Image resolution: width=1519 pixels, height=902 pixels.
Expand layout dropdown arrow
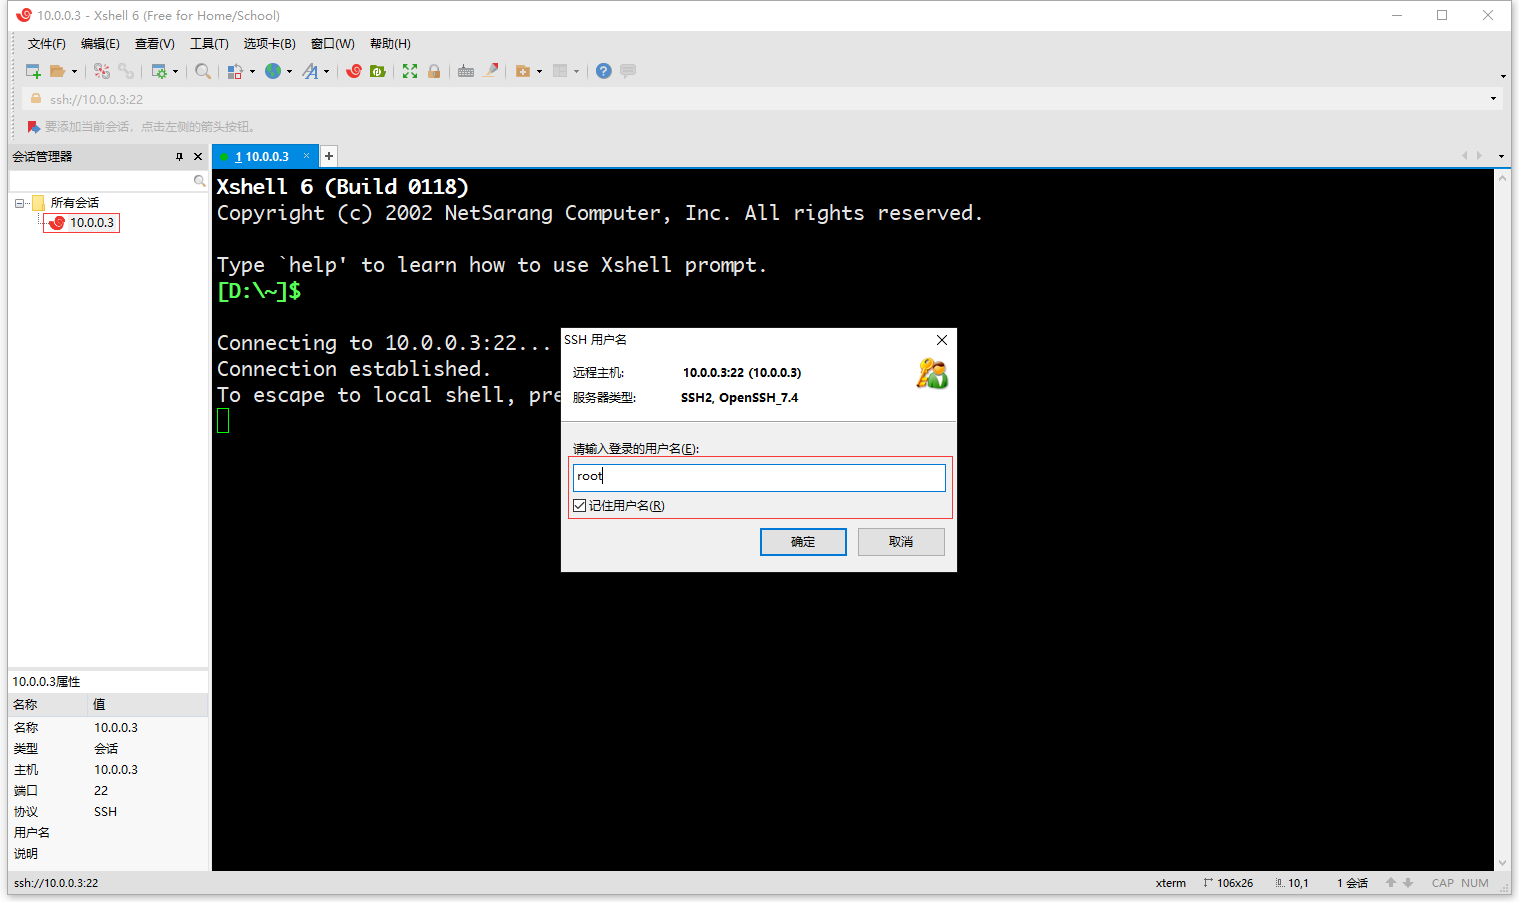pos(576,72)
